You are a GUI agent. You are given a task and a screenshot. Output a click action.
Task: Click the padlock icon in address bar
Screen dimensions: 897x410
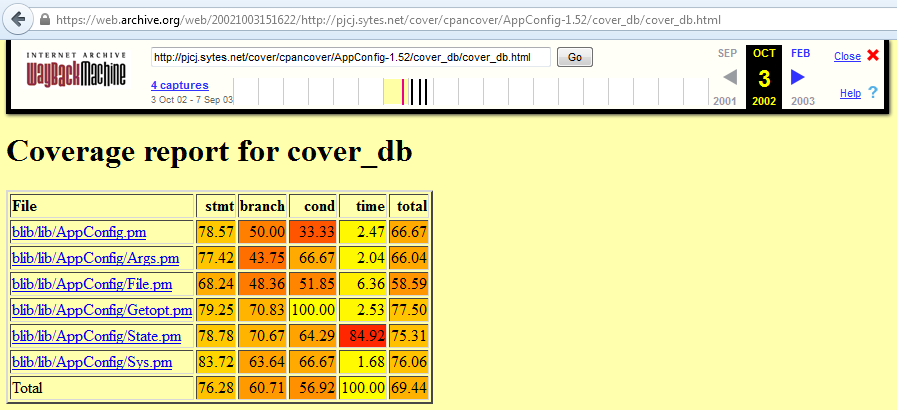[x=45, y=19]
